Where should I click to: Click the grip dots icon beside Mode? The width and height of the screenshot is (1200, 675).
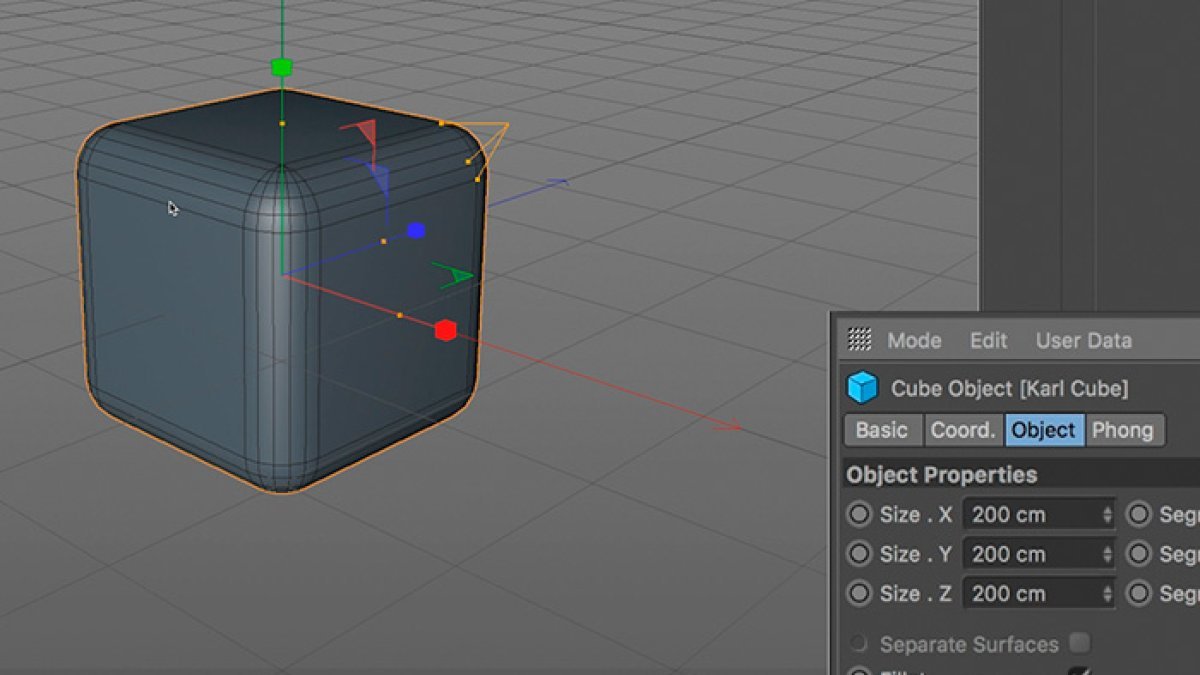point(859,340)
